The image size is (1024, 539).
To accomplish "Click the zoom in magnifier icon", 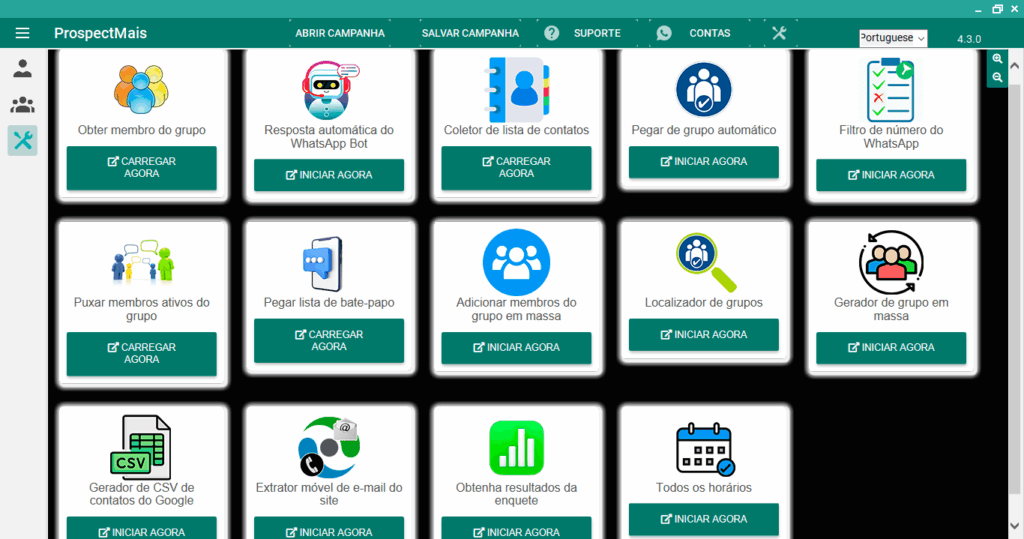I will click(x=997, y=59).
